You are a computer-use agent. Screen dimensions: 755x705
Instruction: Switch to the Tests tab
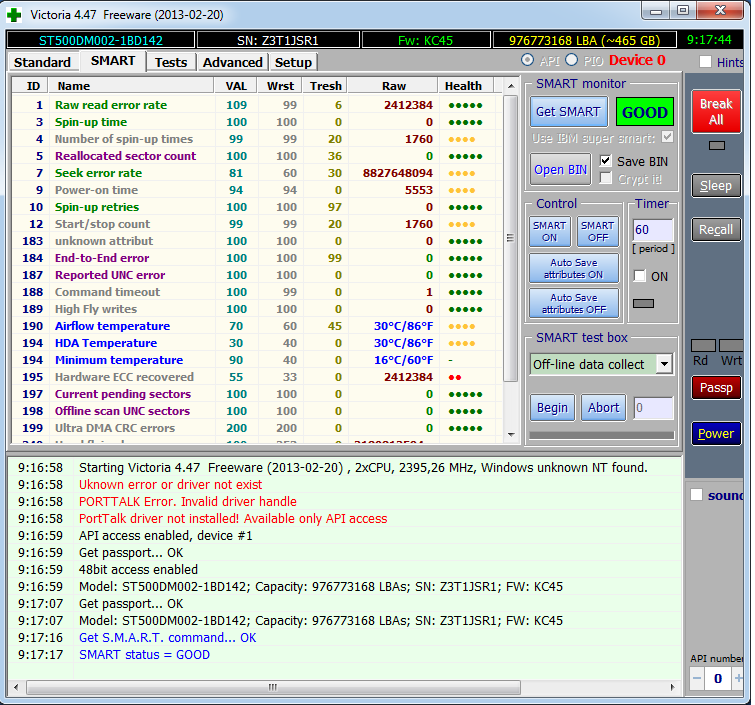point(170,62)
